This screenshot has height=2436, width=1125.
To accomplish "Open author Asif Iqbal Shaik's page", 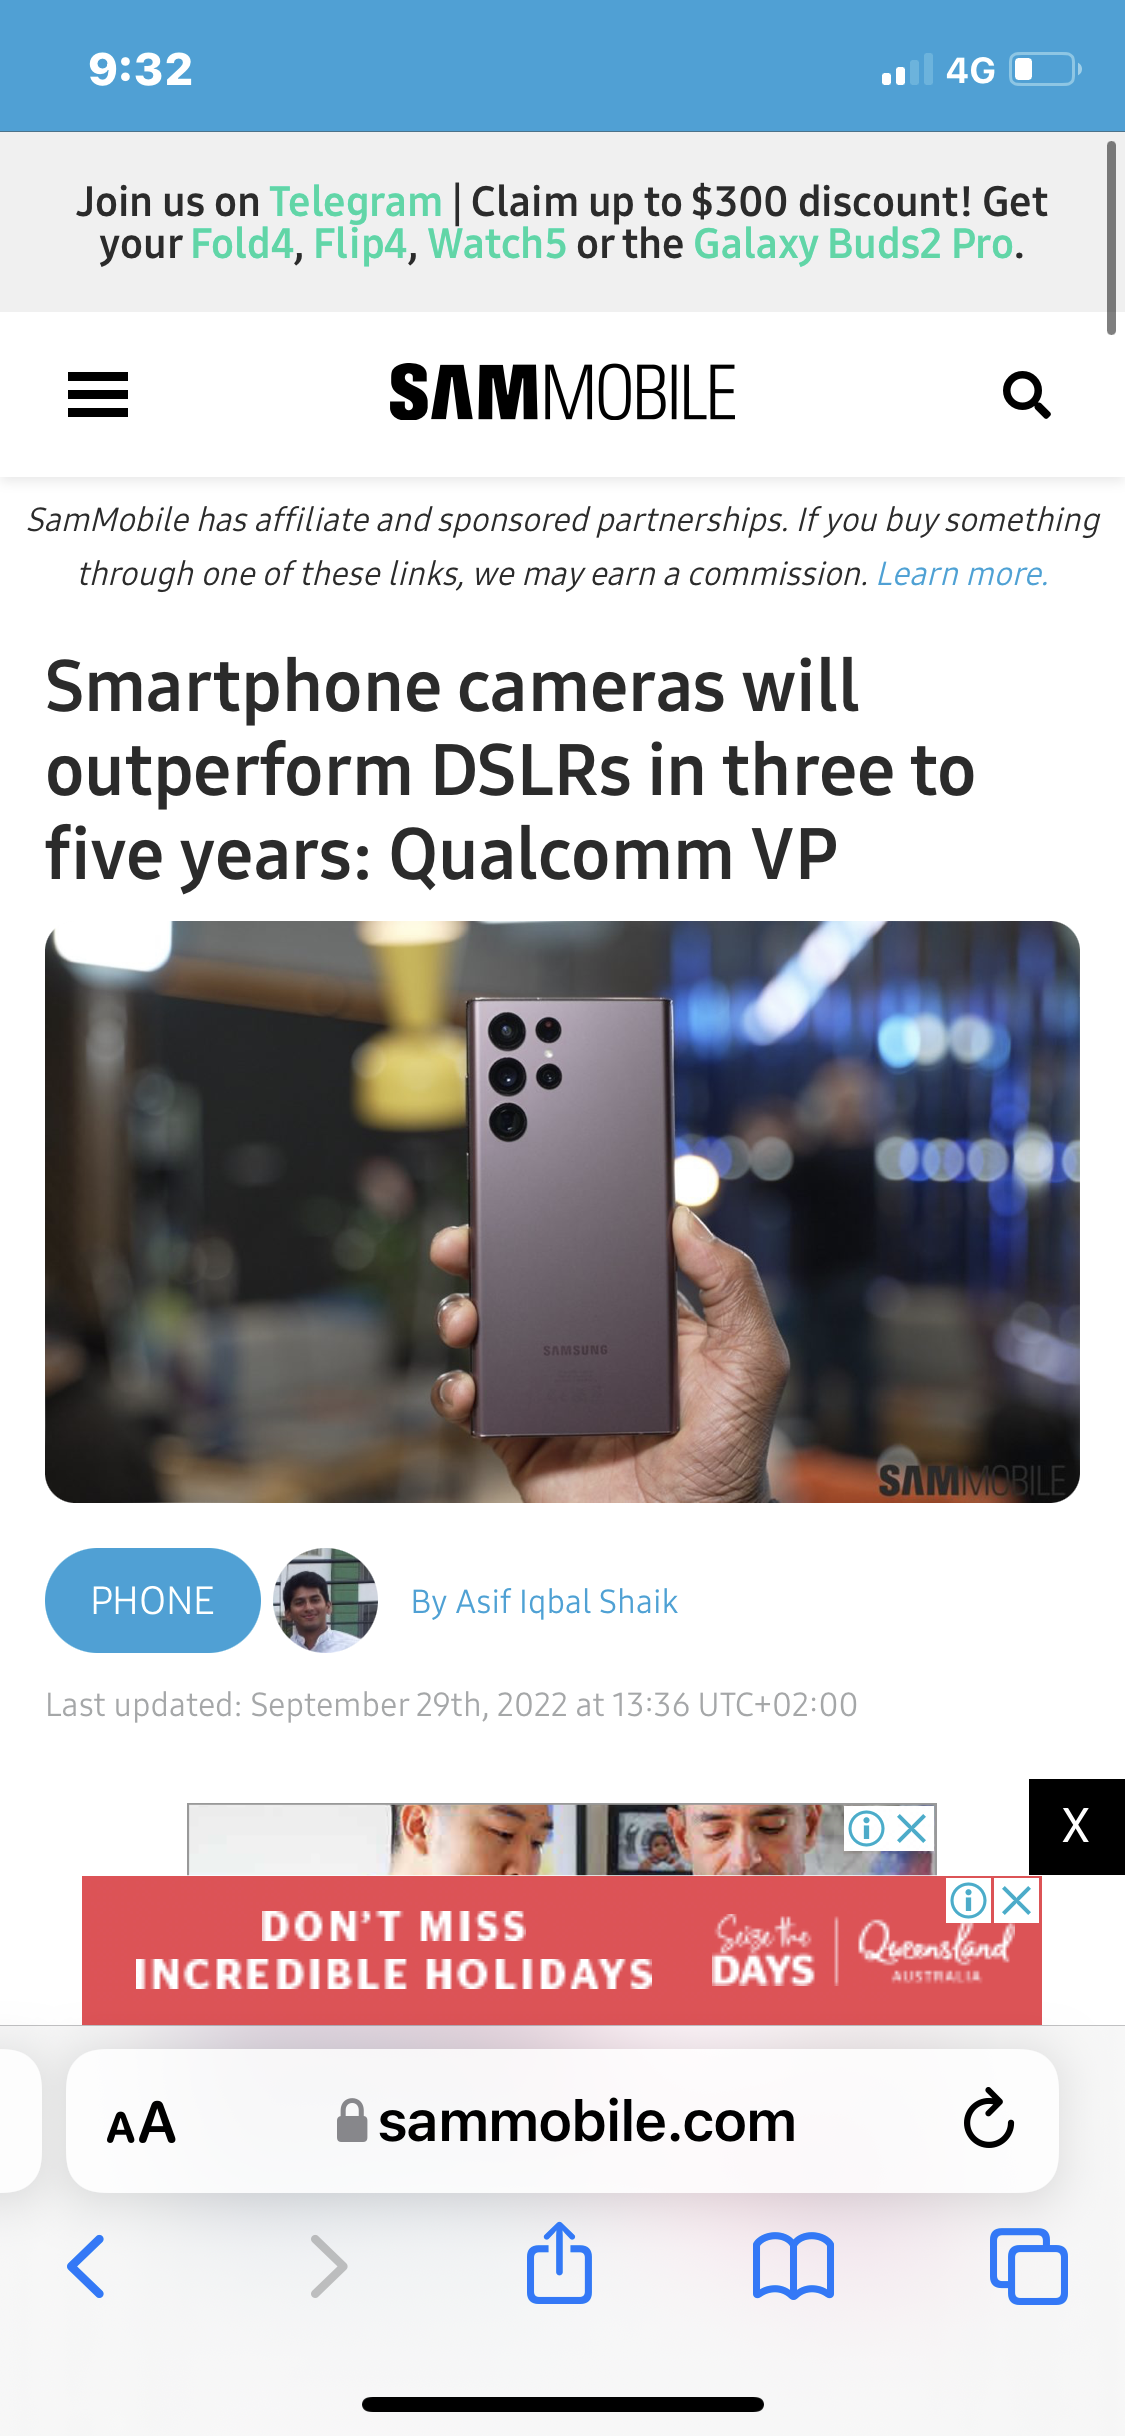I will [x=545, y=1602].
